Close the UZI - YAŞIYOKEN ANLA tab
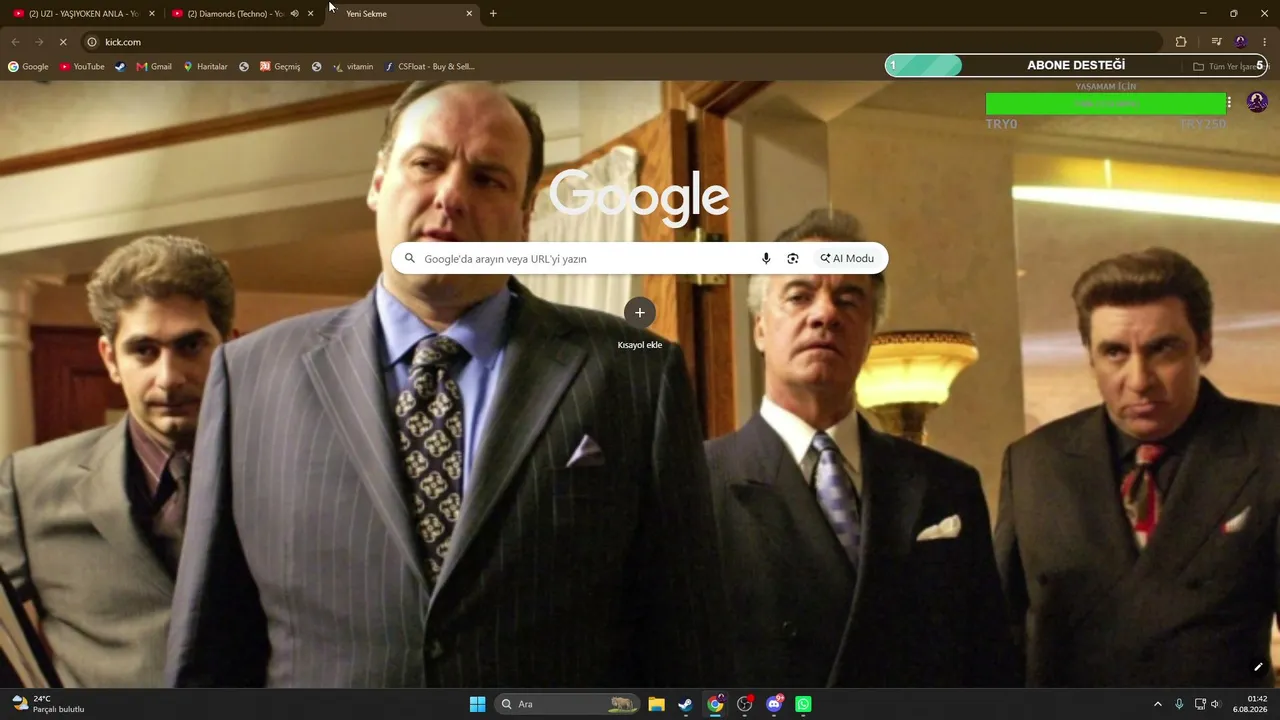 pos(152,14)
